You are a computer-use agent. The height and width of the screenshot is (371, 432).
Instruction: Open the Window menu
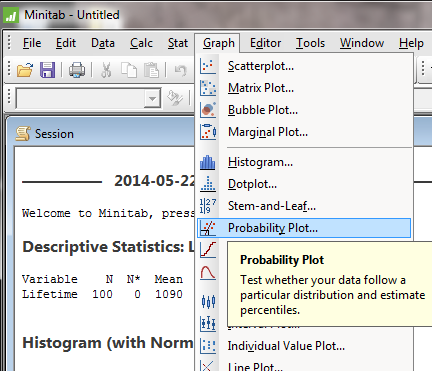(362, 43)
